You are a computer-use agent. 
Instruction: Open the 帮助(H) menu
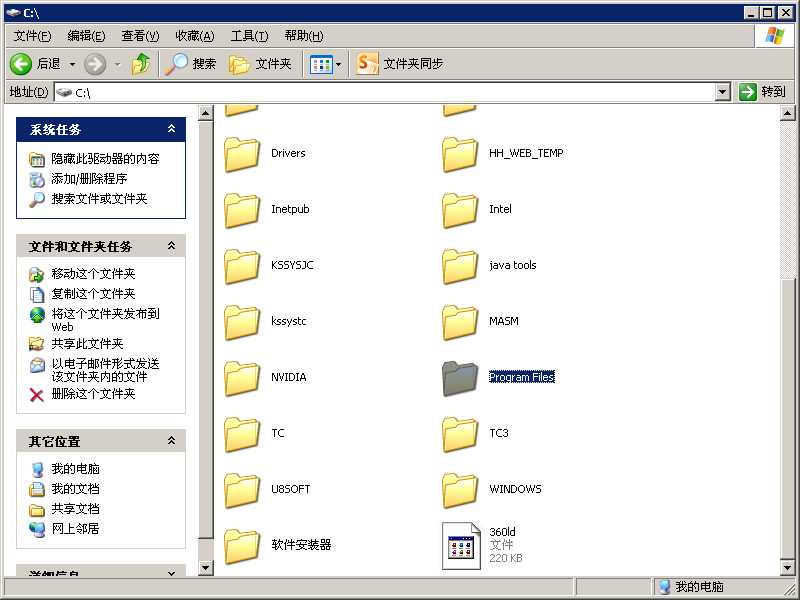click(x=304, y=36)
